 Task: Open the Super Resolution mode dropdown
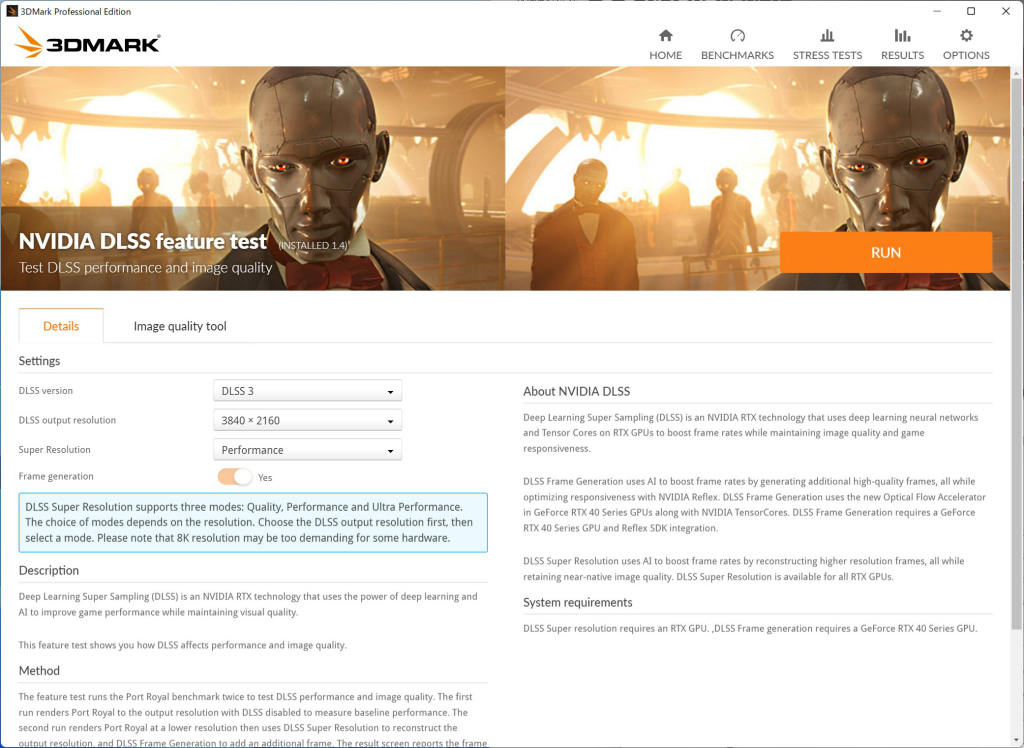pyautogui.click(x=308, y=449)
